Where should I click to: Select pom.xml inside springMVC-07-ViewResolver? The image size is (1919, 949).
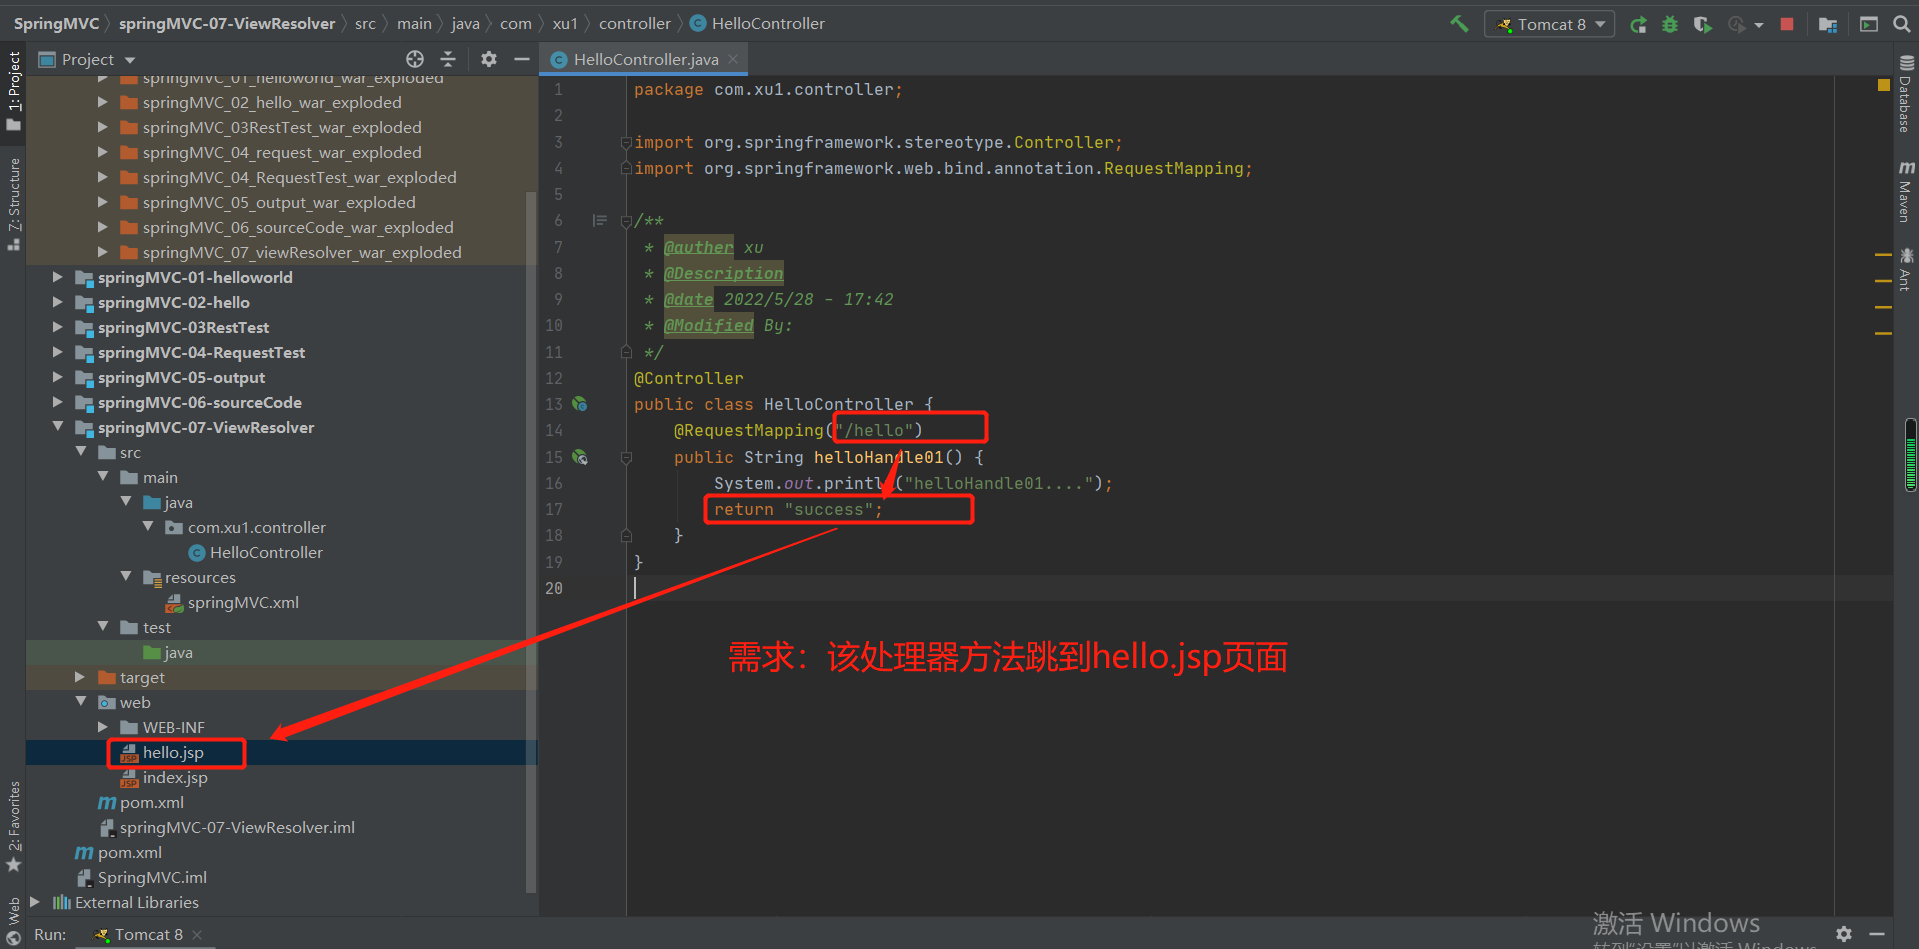click(152, 802)
